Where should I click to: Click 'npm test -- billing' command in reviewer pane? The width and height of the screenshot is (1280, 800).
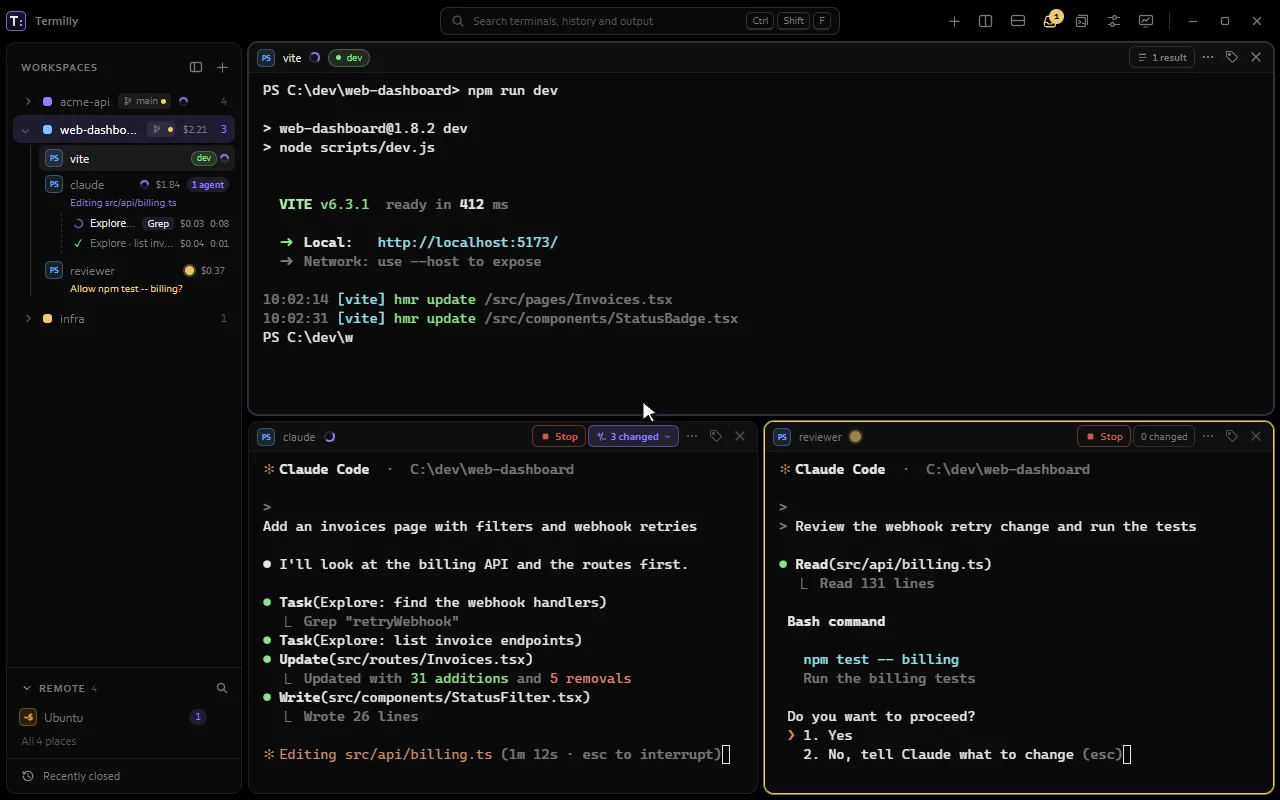point(881,659)
